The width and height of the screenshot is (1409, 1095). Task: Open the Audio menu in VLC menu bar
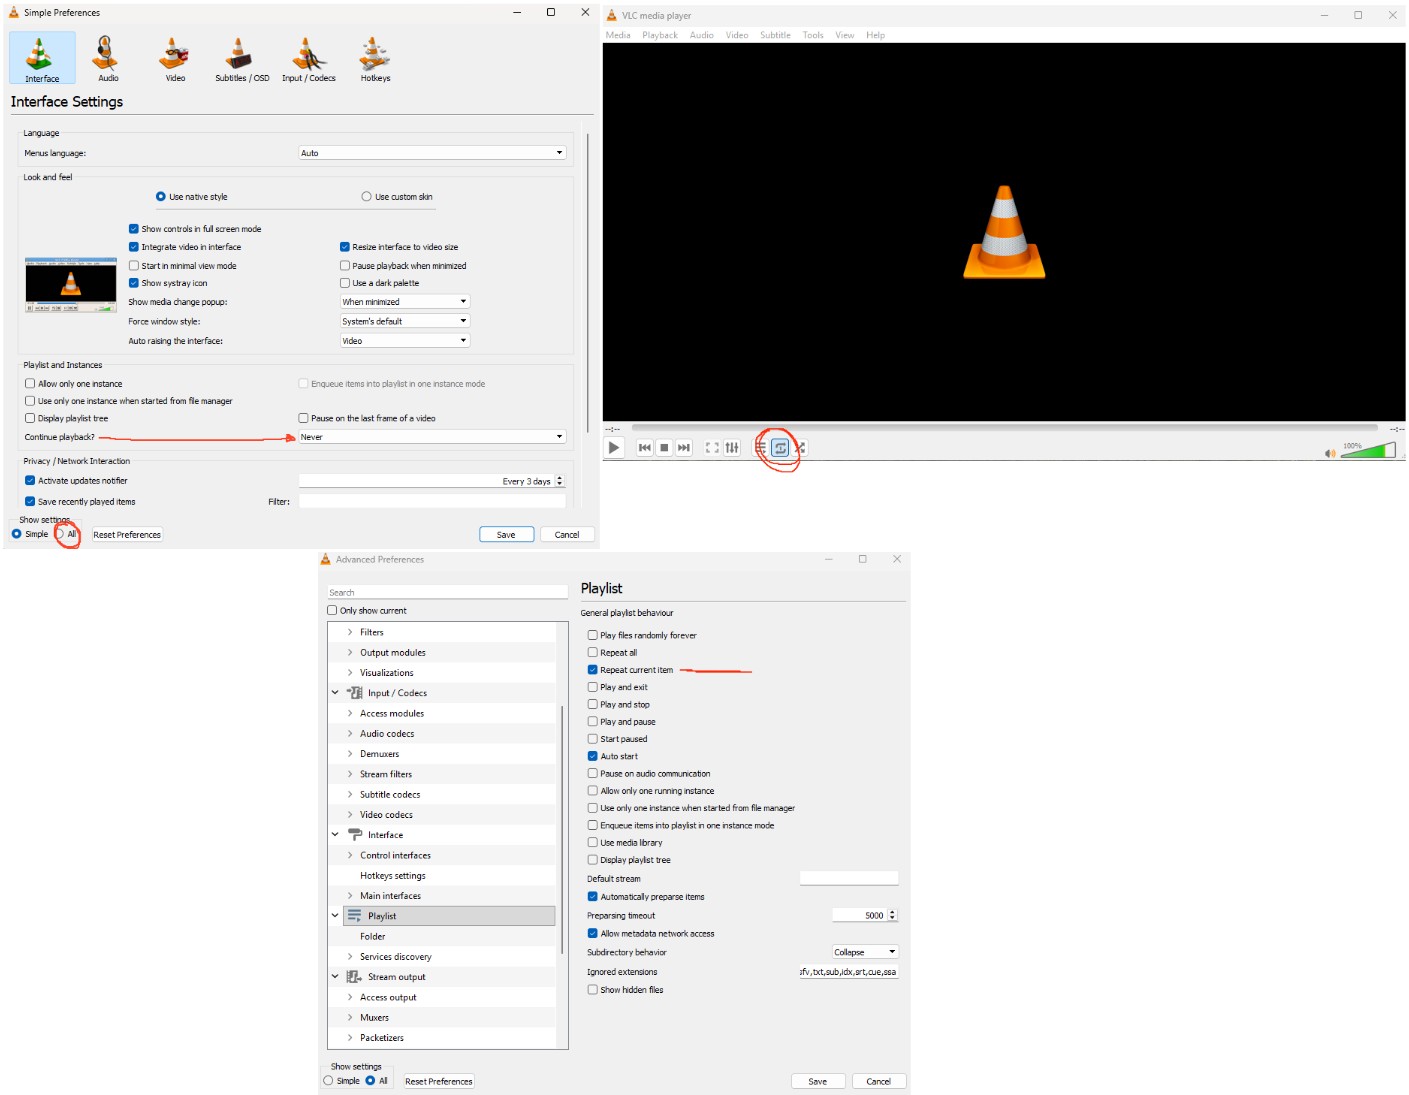[702, 35]
